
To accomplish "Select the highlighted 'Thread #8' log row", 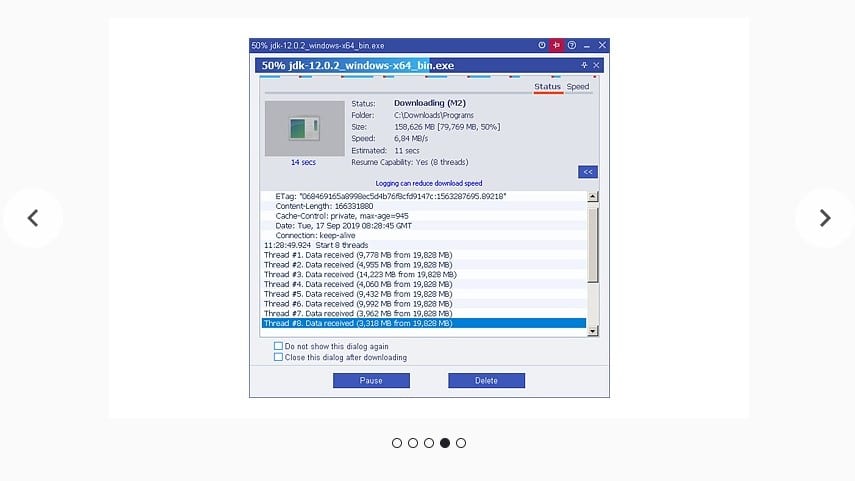I will (424, 323).
